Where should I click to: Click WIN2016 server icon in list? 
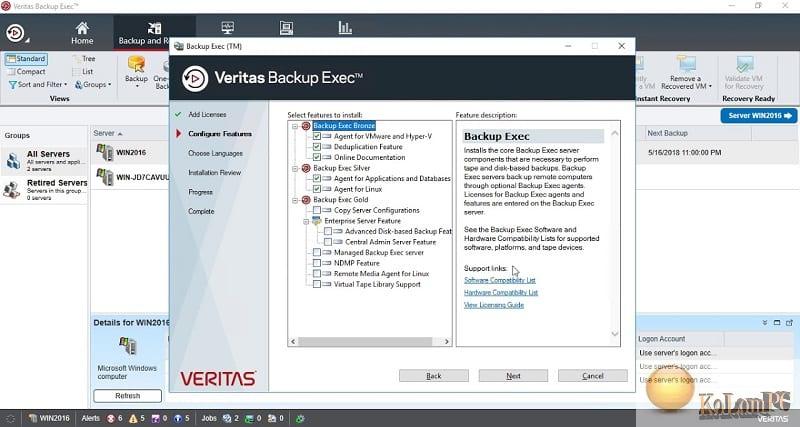click(105, 152)
